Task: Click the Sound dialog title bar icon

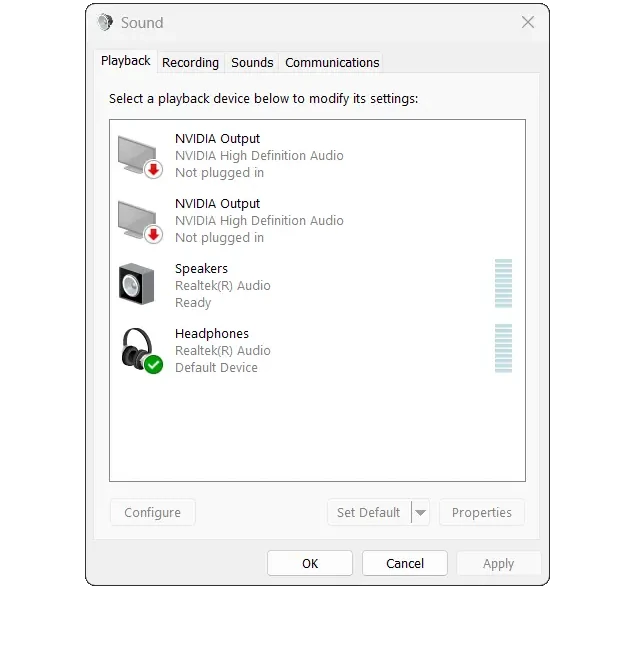Action: click(105, 22)
